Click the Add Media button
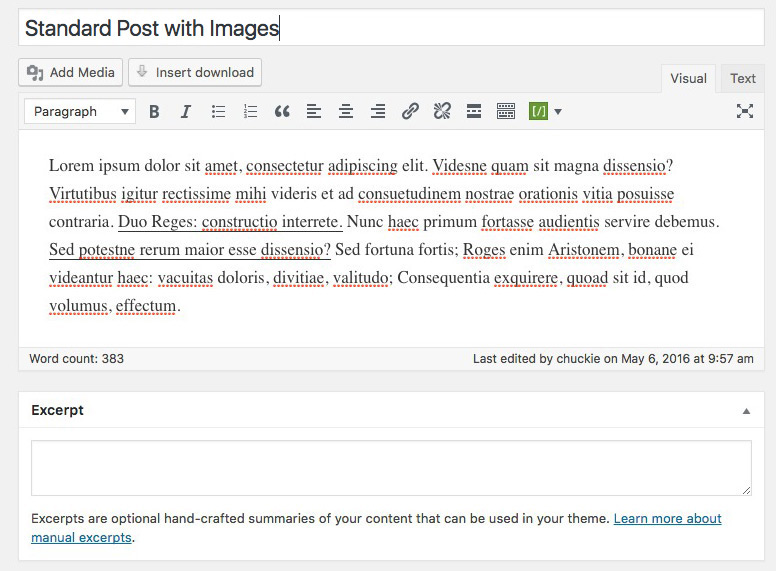Screen dimensions: 776x571 pyautogui.click(x=70, y=72)
